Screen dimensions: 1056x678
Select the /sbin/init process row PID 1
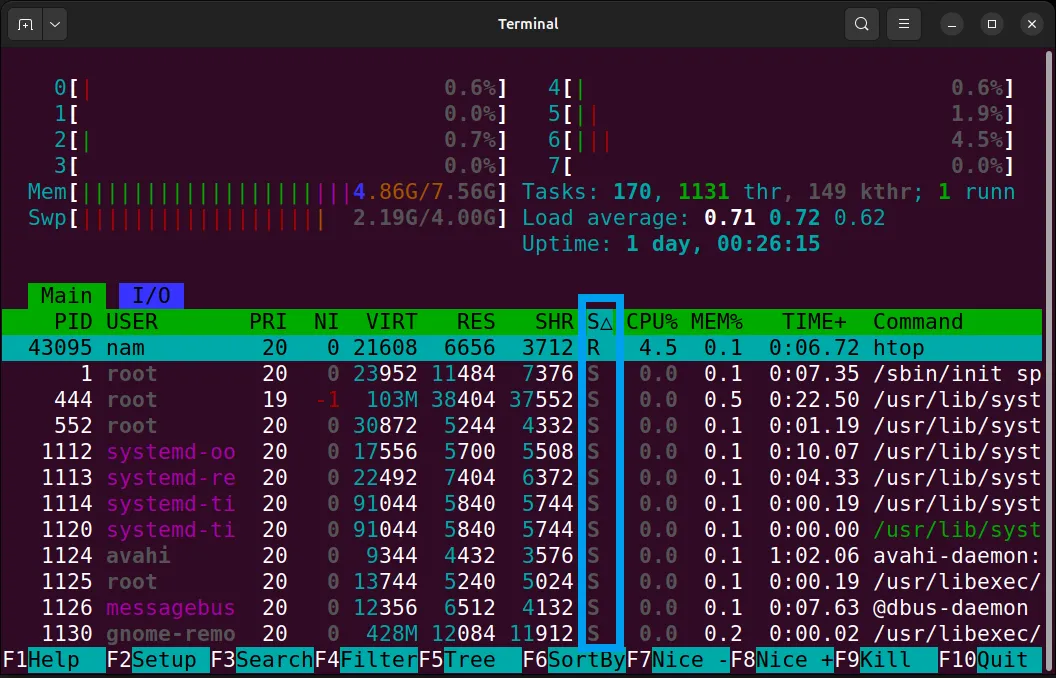pyautogui.click(x=522, y=374)
